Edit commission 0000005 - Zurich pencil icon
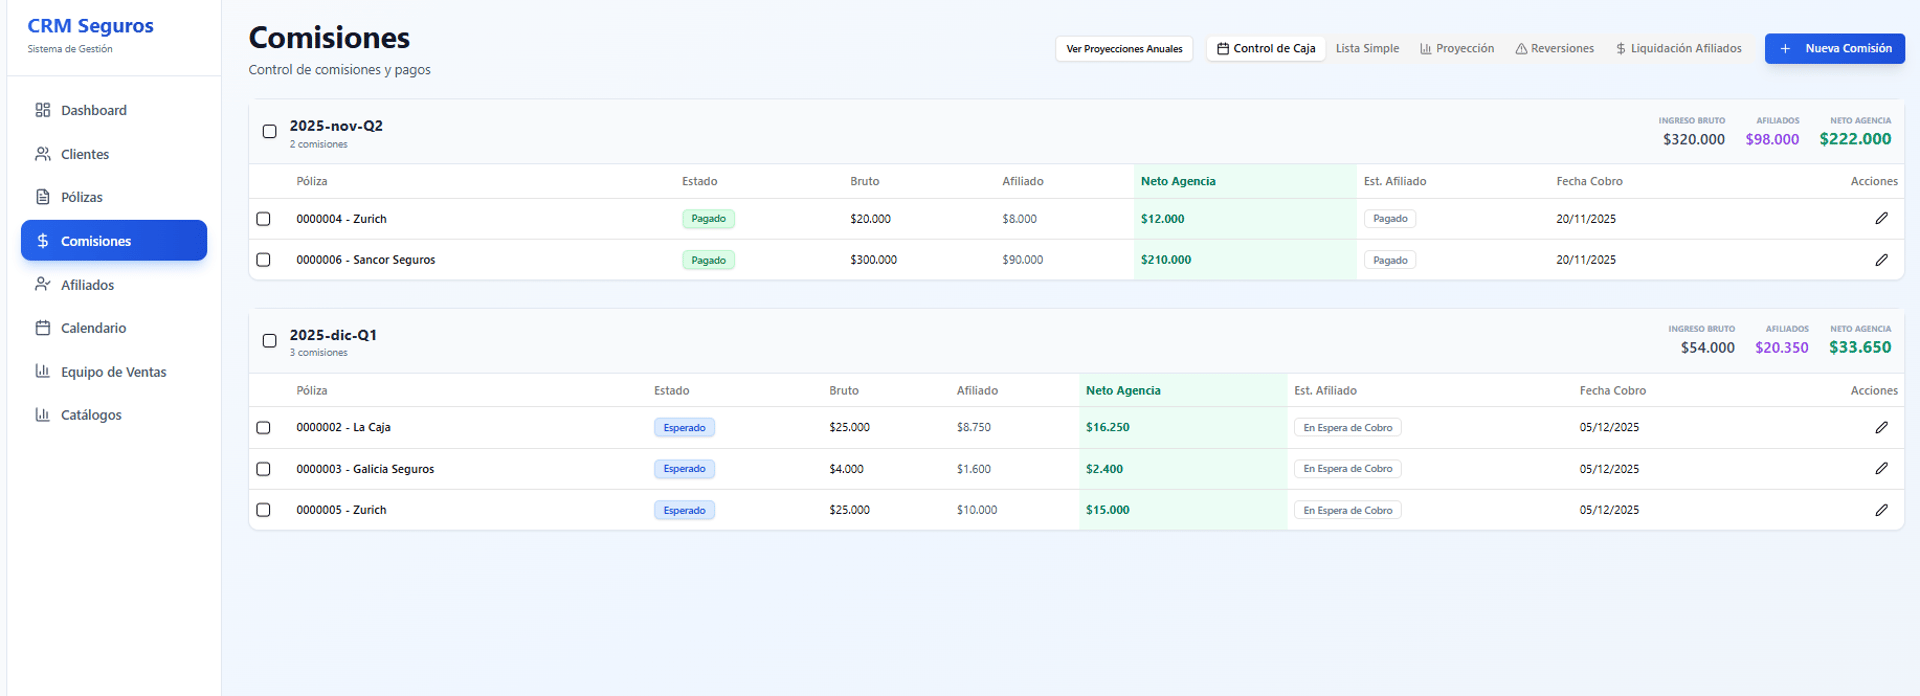 [x=1881, y=510]
